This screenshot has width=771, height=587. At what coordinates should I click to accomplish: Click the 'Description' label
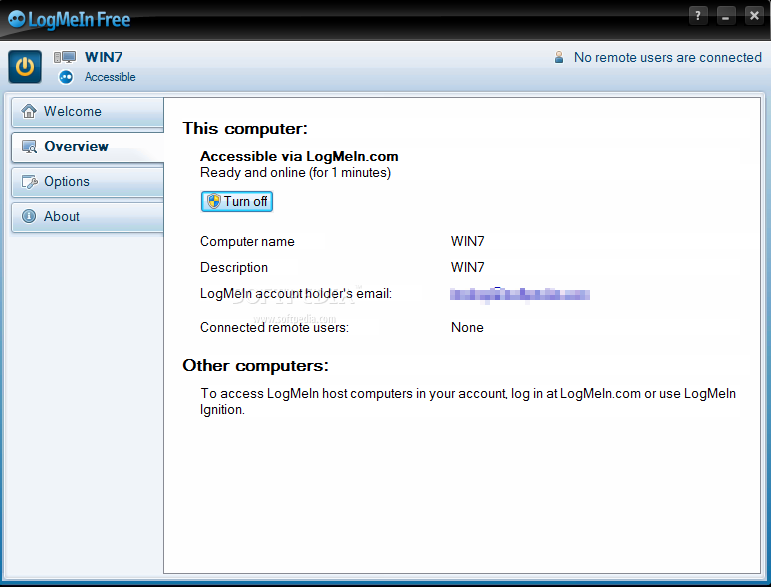tap(234, 267)
